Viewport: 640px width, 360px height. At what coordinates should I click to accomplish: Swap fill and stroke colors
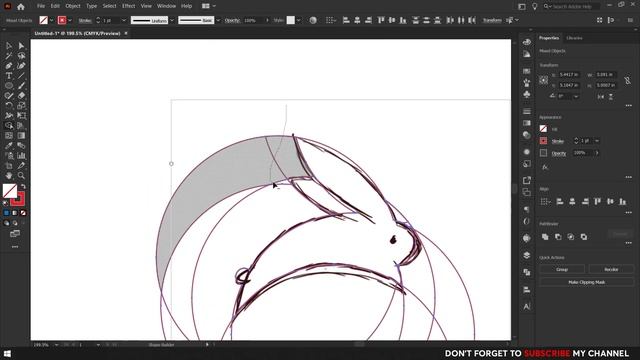(23, 187)
